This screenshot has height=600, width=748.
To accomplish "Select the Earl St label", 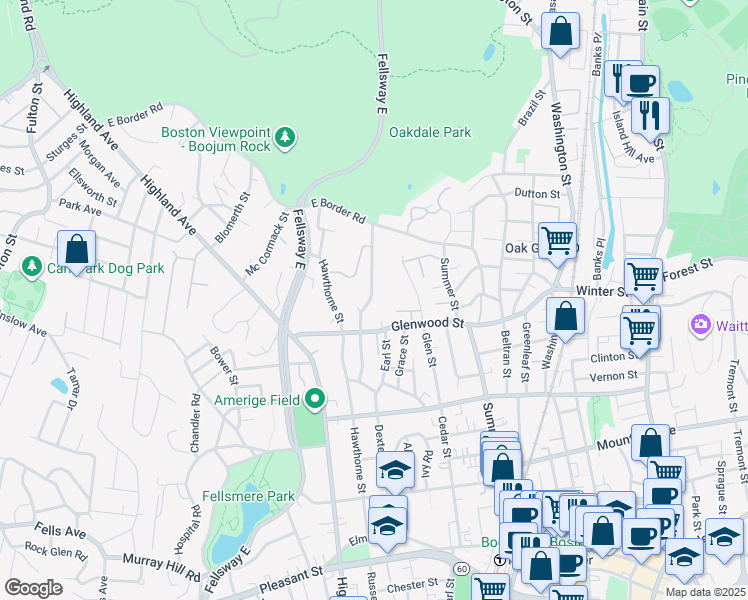I will 385,355.
